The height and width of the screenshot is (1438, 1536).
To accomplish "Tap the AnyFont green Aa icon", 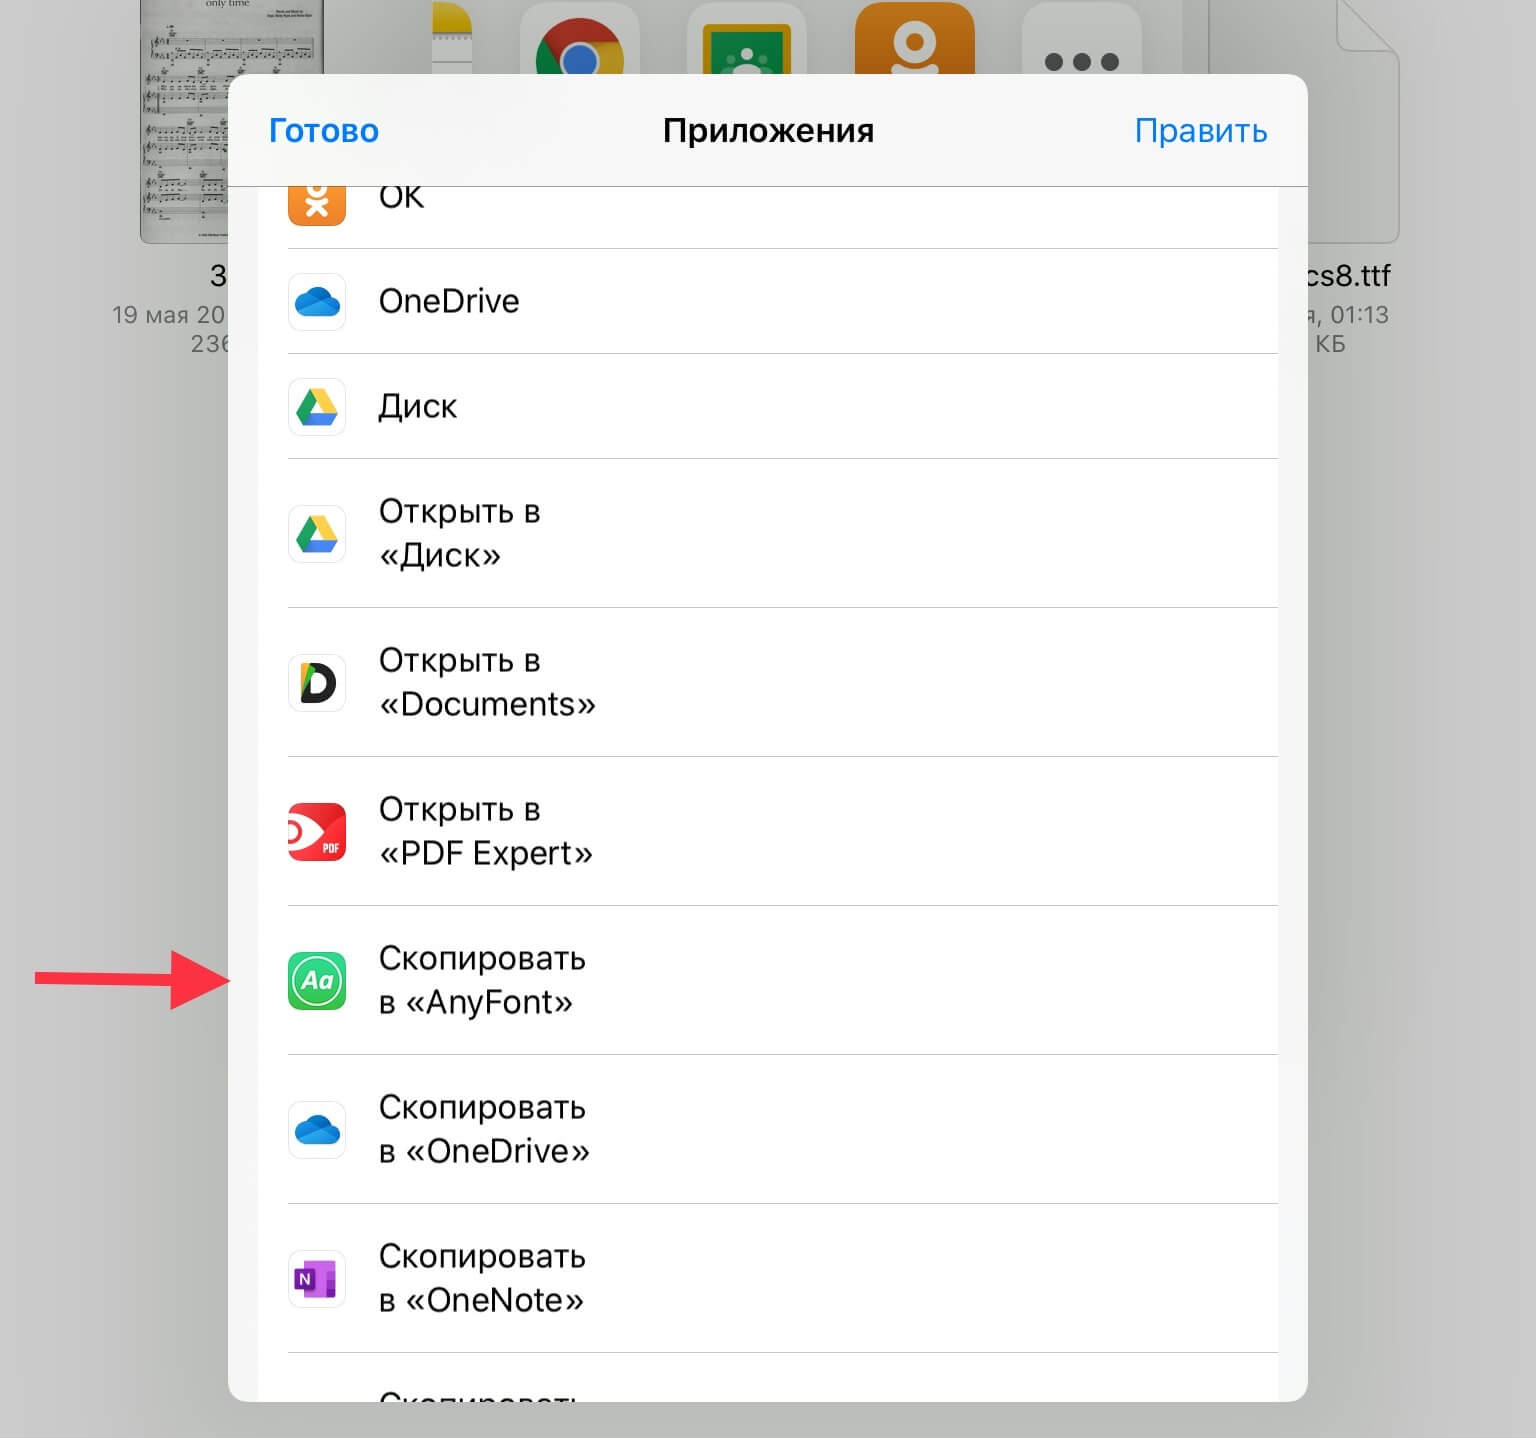I will (317, 980).
